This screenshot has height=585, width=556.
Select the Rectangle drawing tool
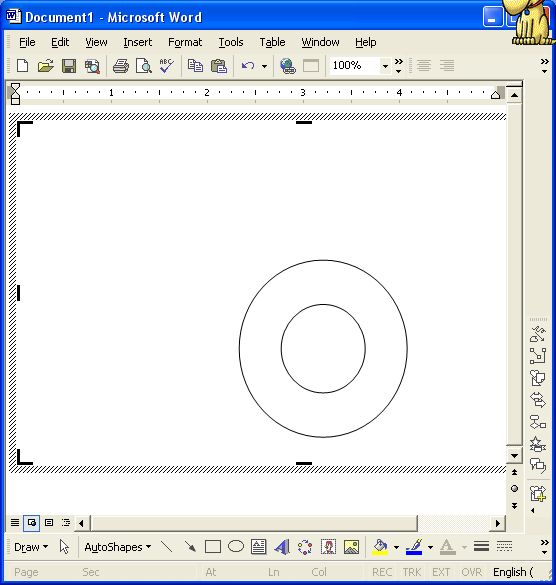click(x=213, y=547)
